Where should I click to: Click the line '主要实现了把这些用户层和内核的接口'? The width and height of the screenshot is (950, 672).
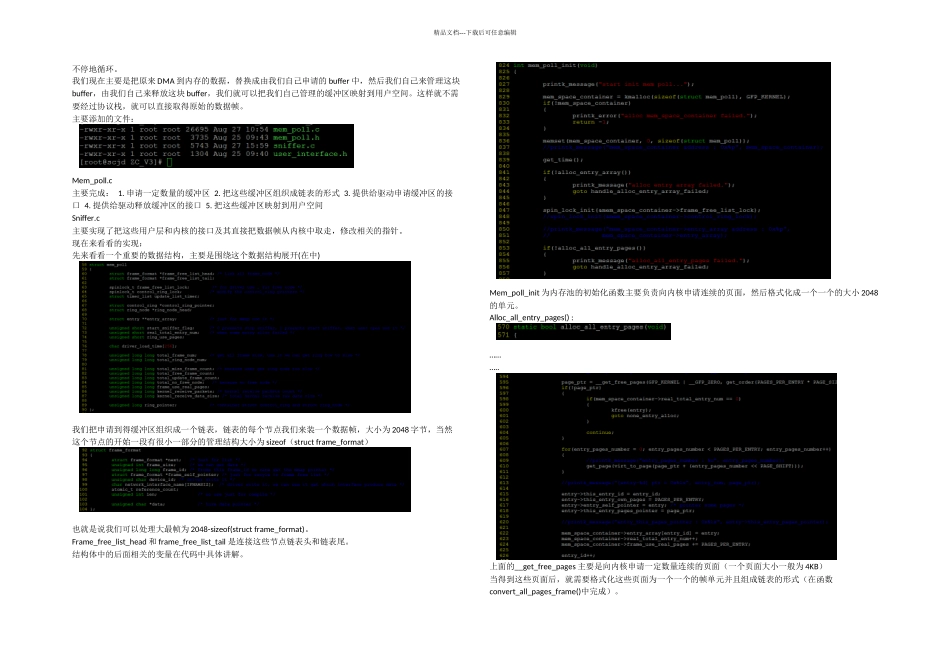coord(238,231)
